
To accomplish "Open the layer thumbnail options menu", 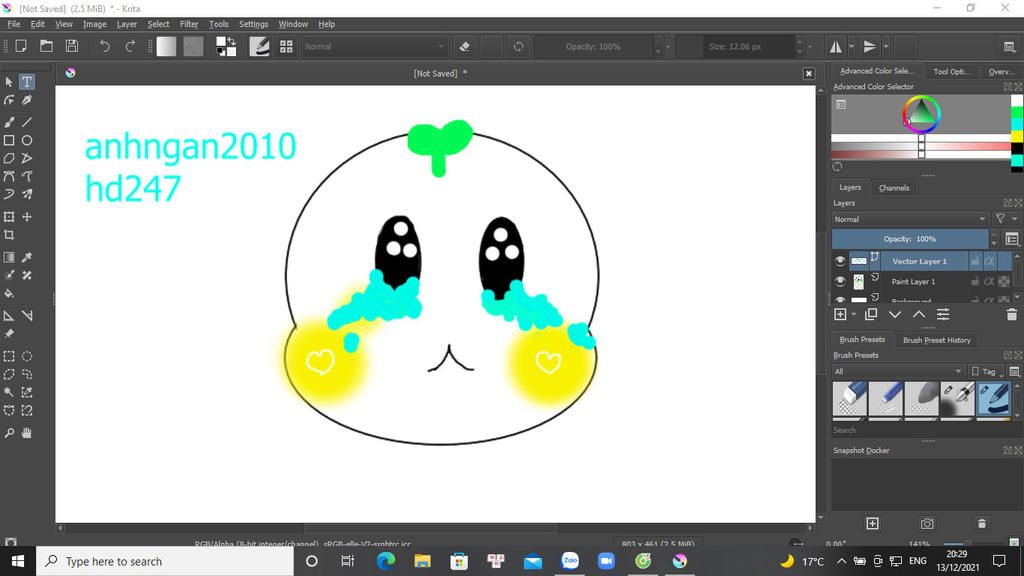I will [x=1012, y=239].
